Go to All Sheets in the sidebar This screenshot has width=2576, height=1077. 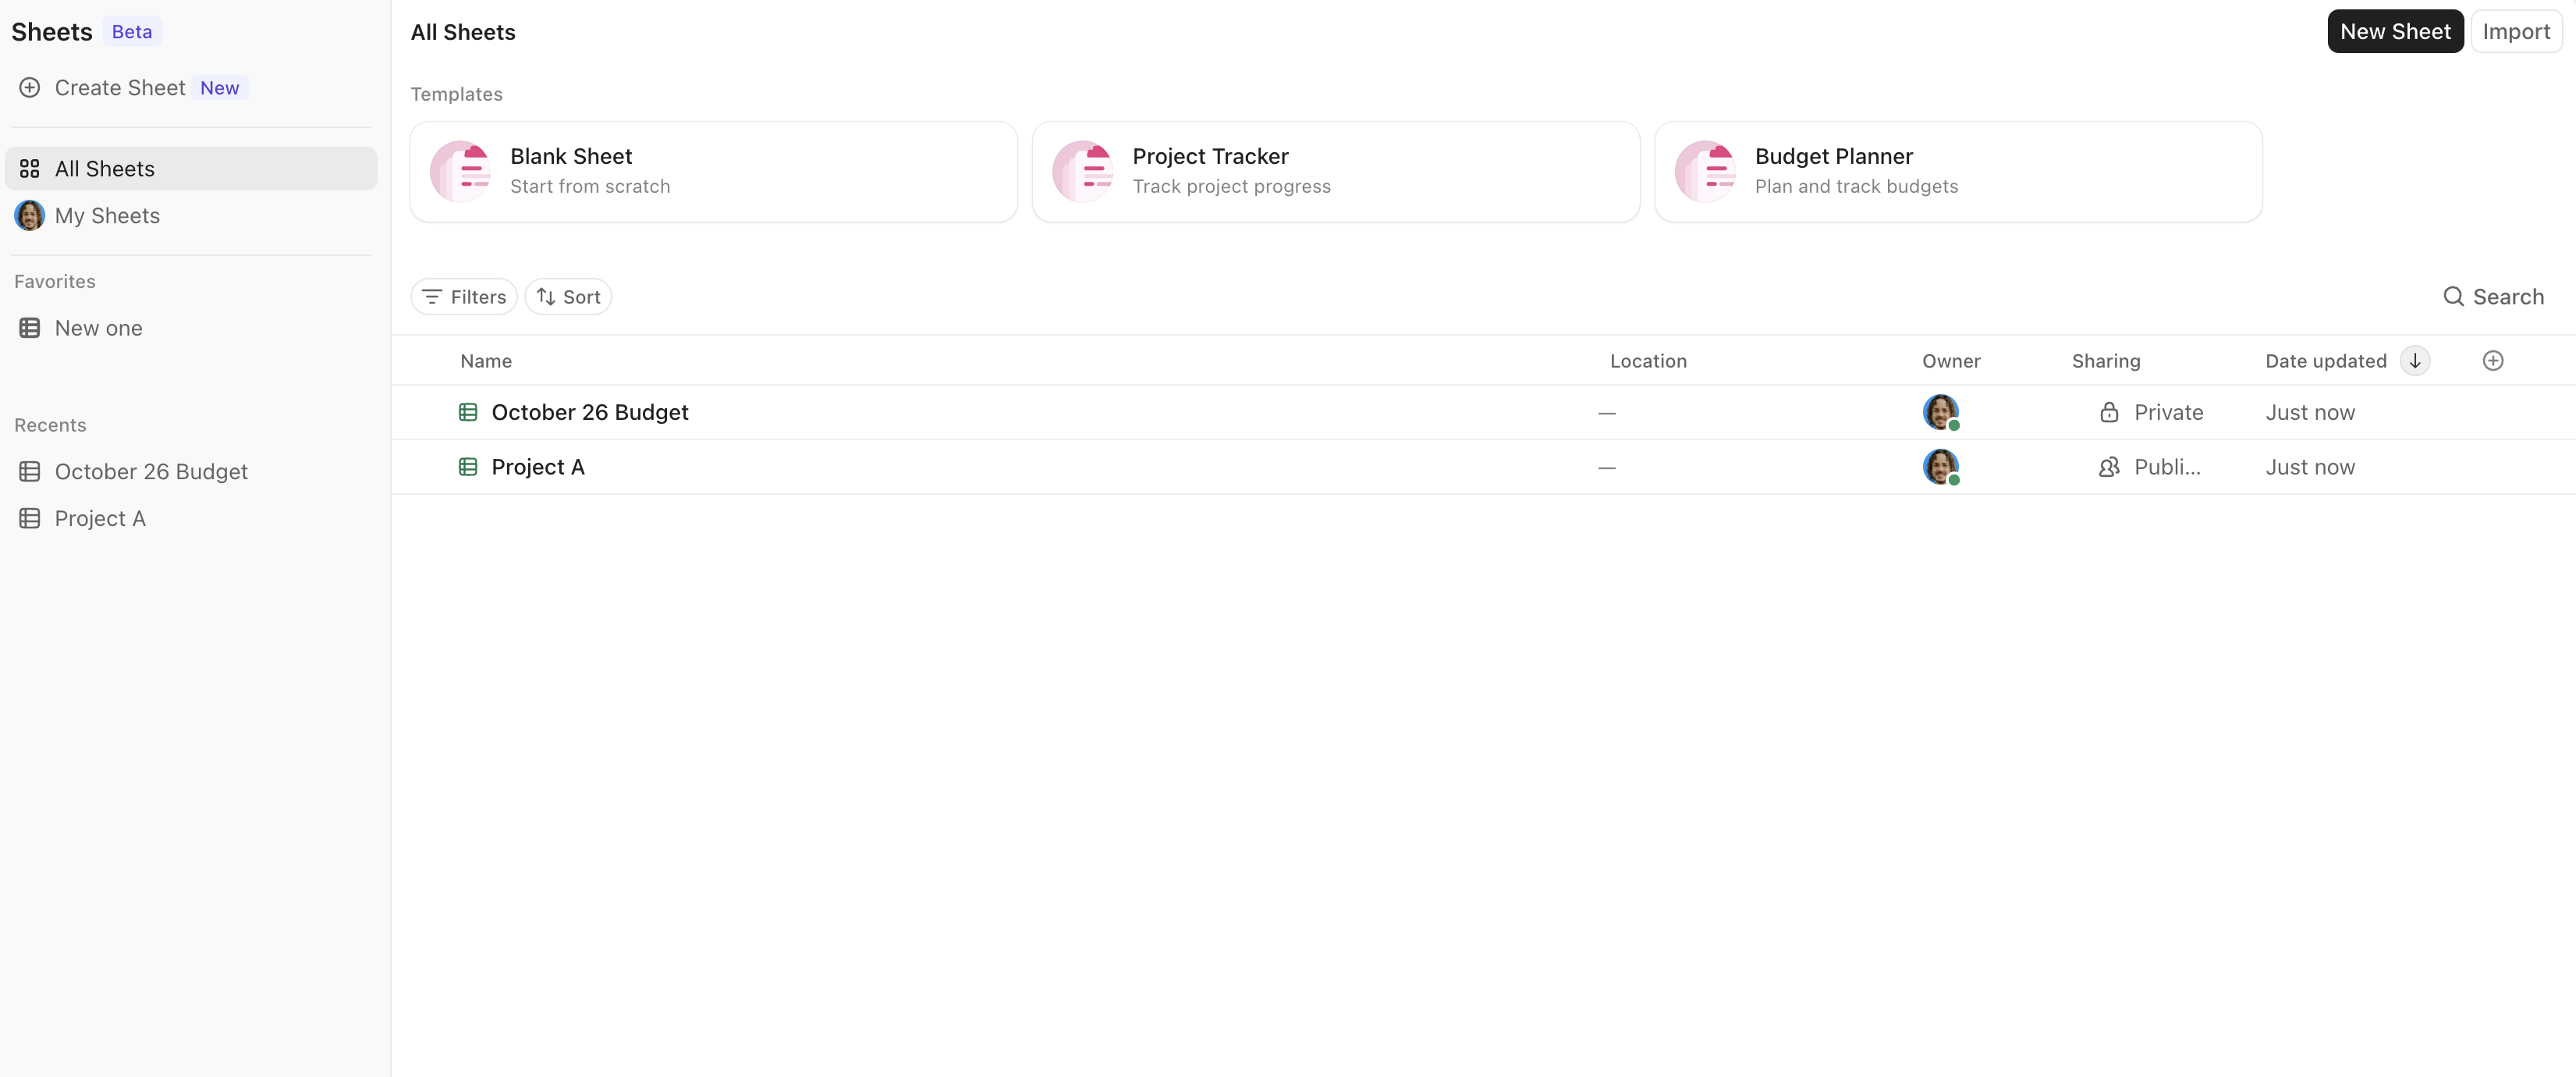click(x=191, y=169)
